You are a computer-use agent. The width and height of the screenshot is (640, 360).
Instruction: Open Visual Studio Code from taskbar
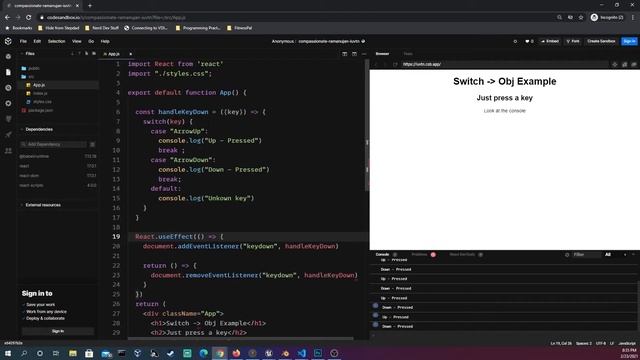point(302,353)
